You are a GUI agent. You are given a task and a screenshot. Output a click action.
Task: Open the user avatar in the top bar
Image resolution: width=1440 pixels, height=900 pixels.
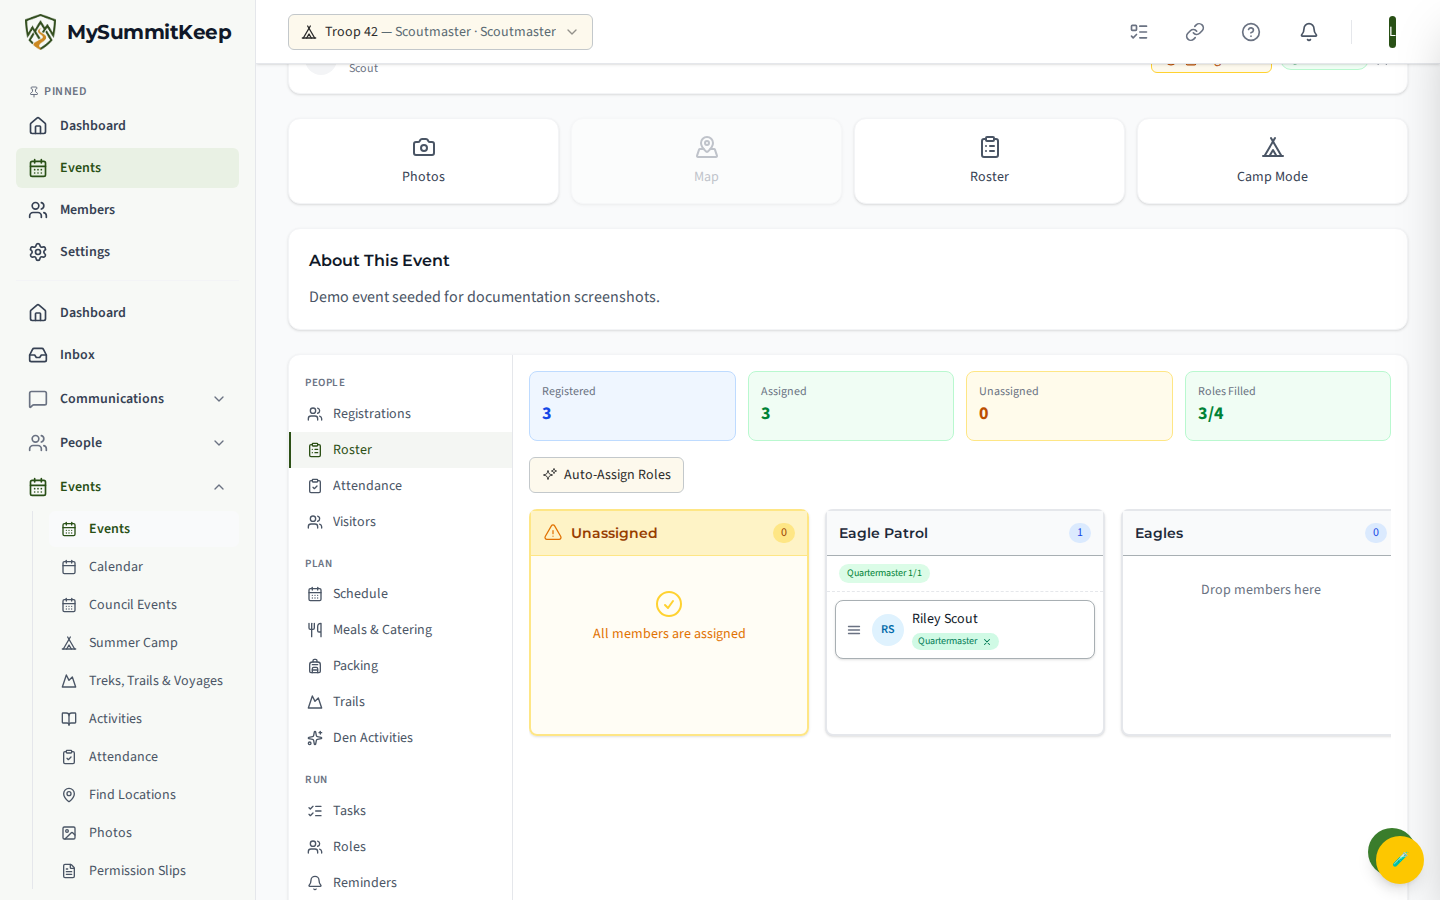click(1392, 32)
